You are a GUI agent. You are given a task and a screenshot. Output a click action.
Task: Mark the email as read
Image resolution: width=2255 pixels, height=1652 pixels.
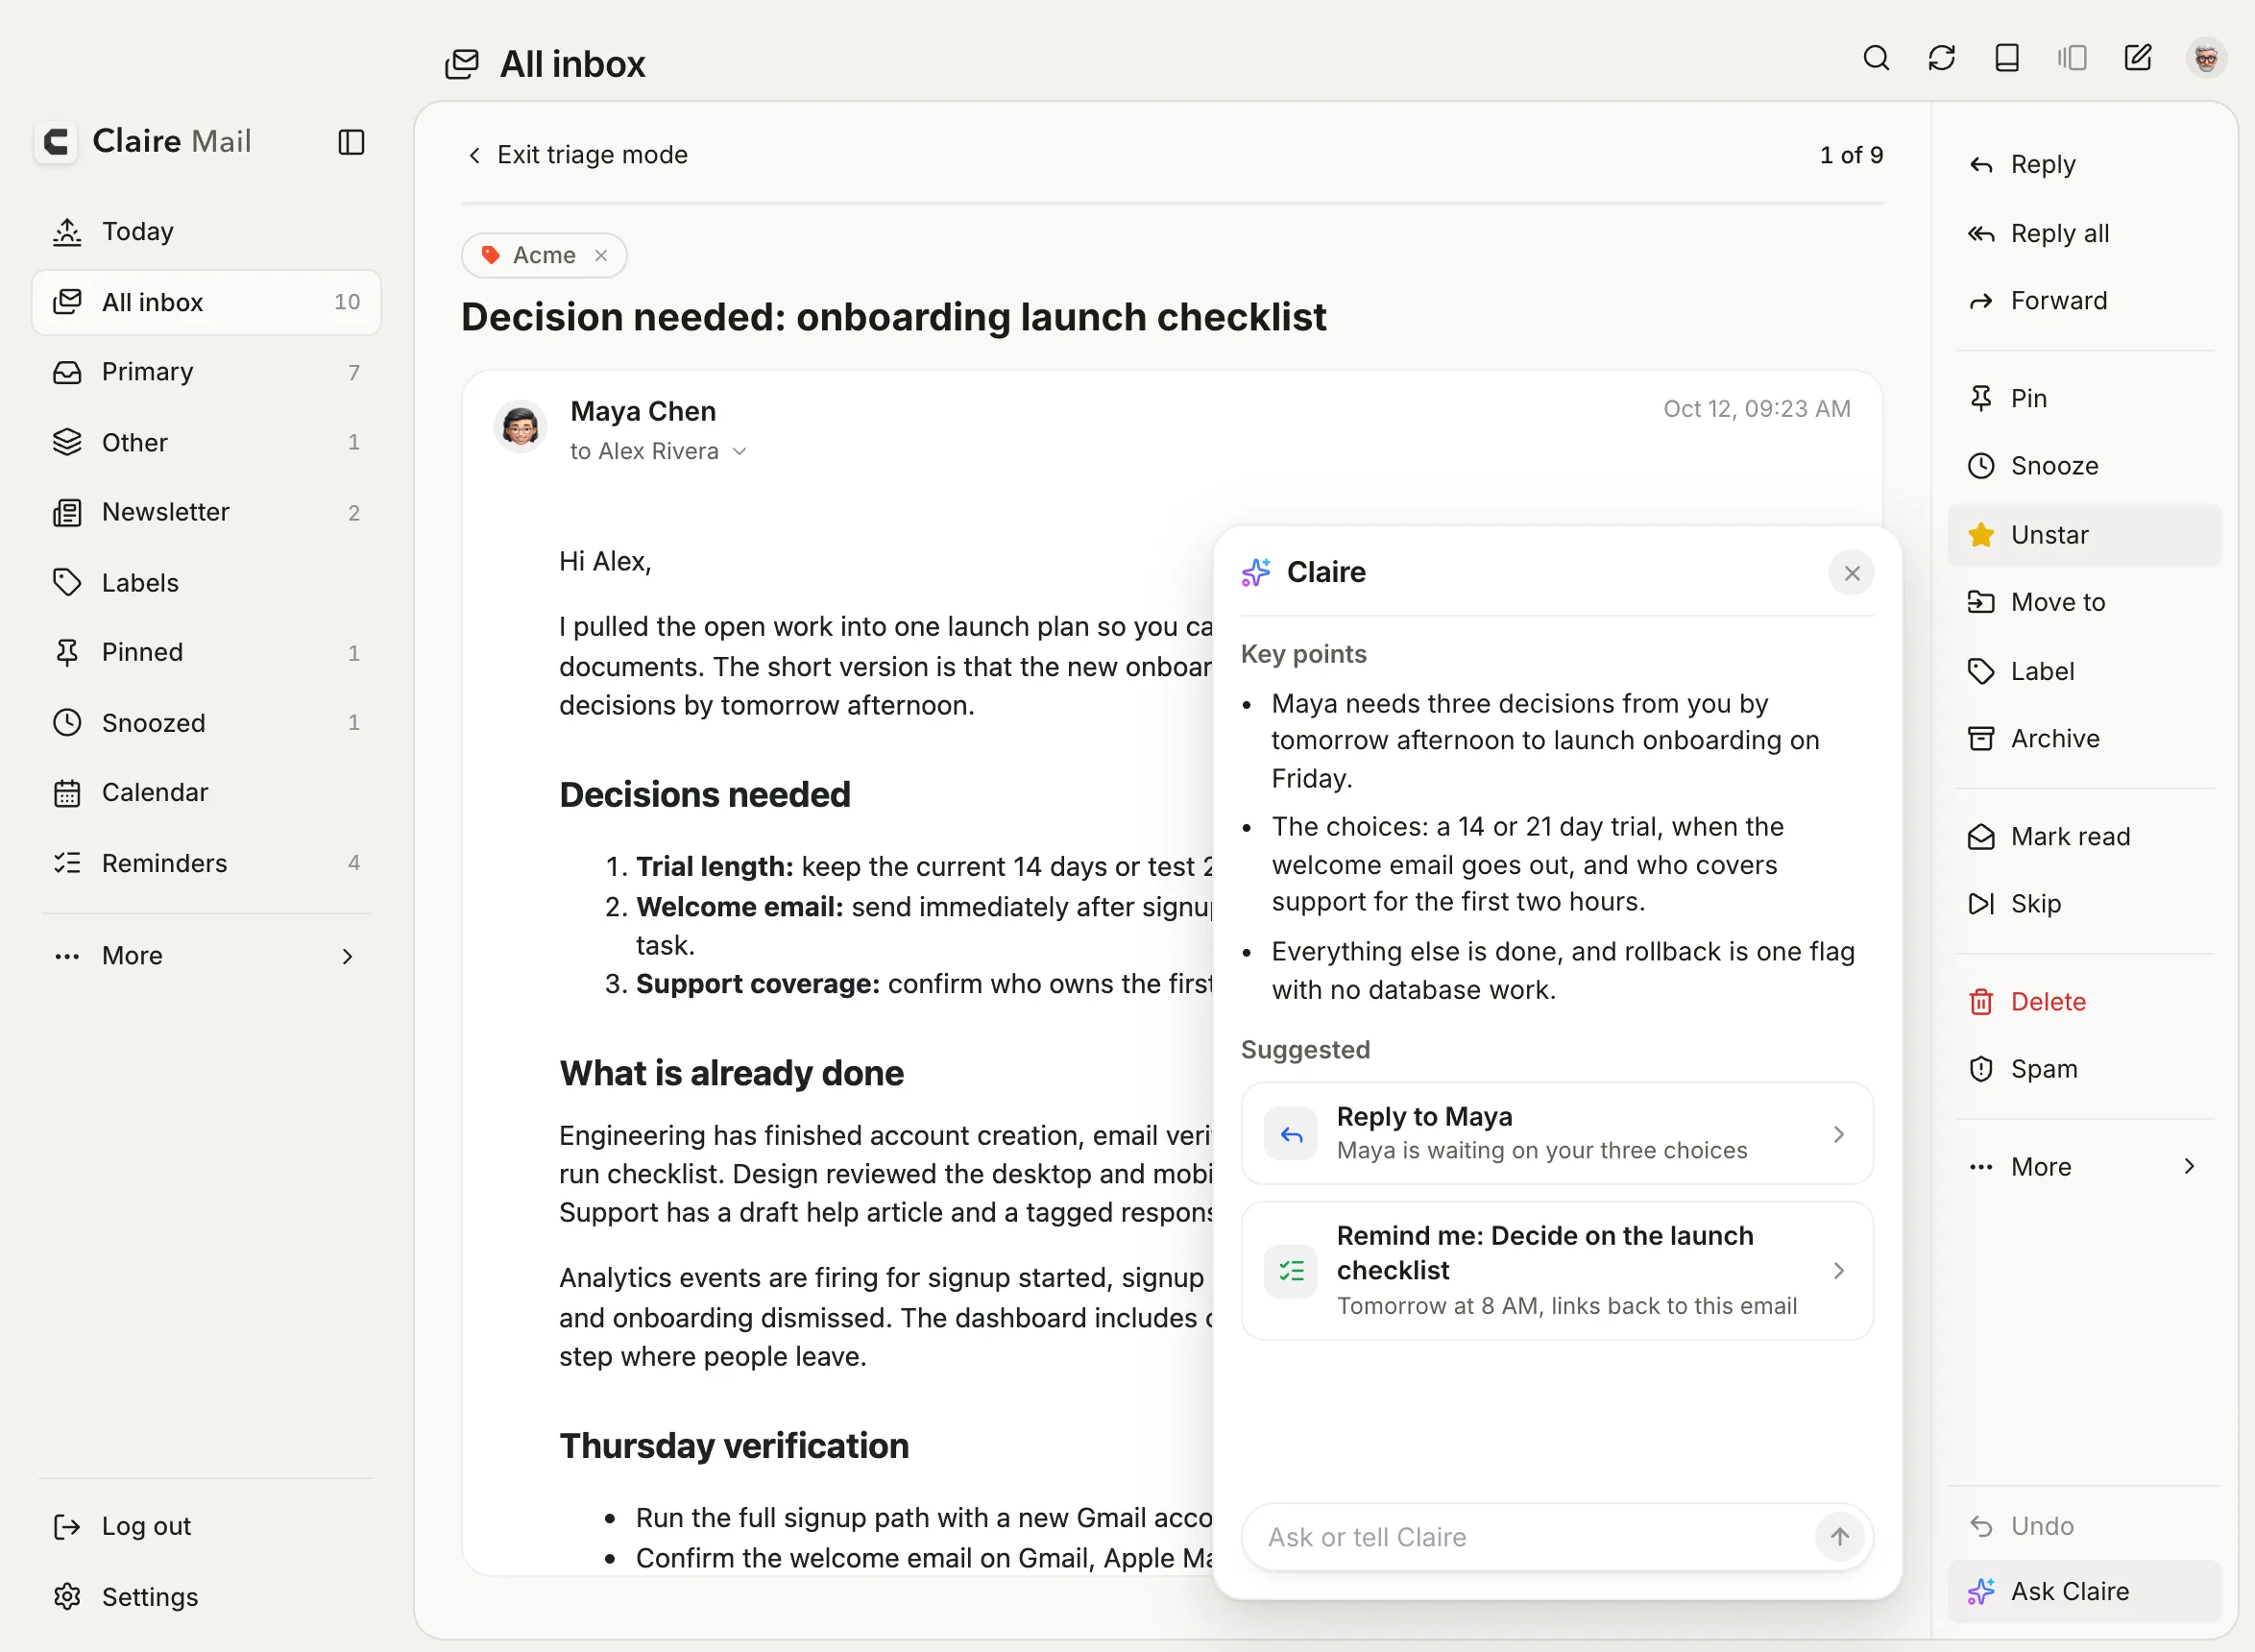[x=2084, y=837]
